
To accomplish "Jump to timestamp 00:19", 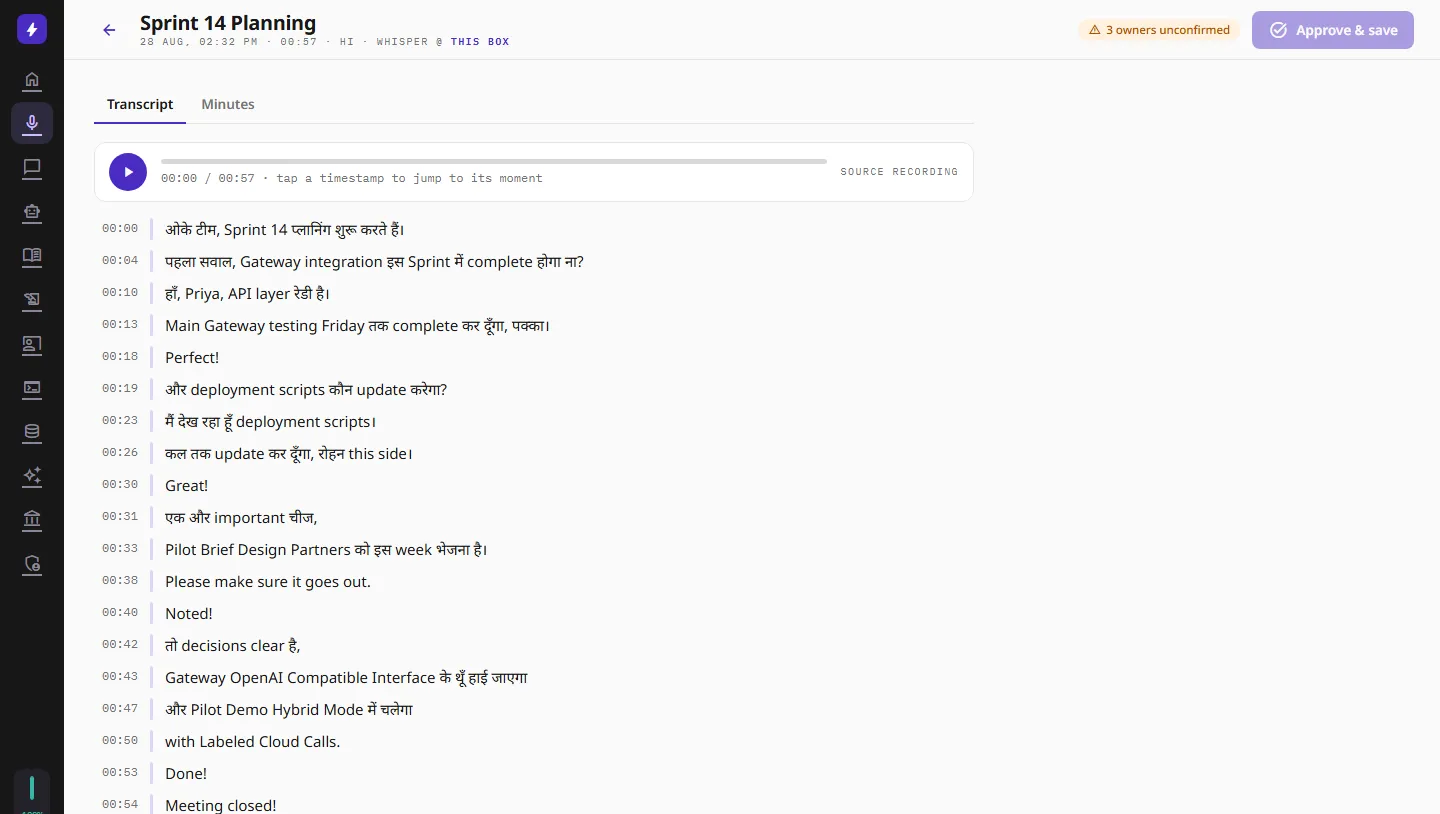I will tap(120, 389).
